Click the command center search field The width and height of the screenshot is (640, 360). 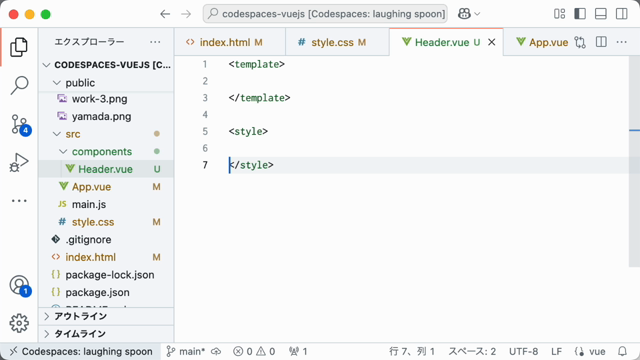325,14
